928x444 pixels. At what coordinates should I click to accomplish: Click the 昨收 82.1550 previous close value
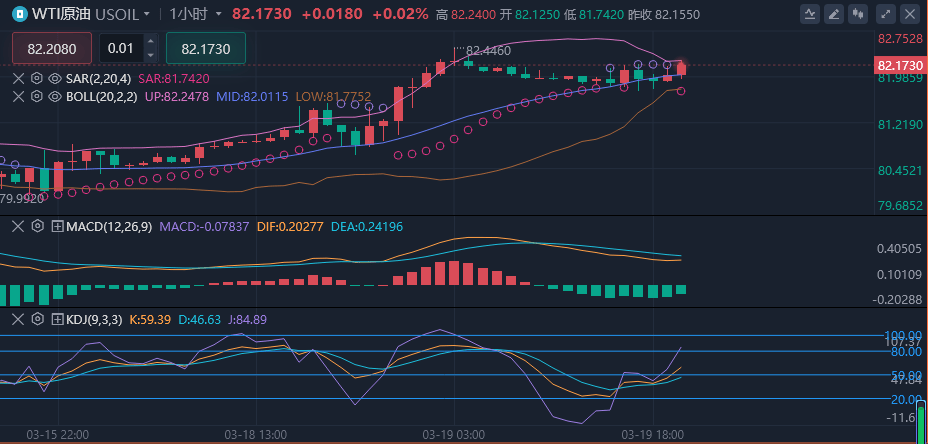click(x=663, y=14)
